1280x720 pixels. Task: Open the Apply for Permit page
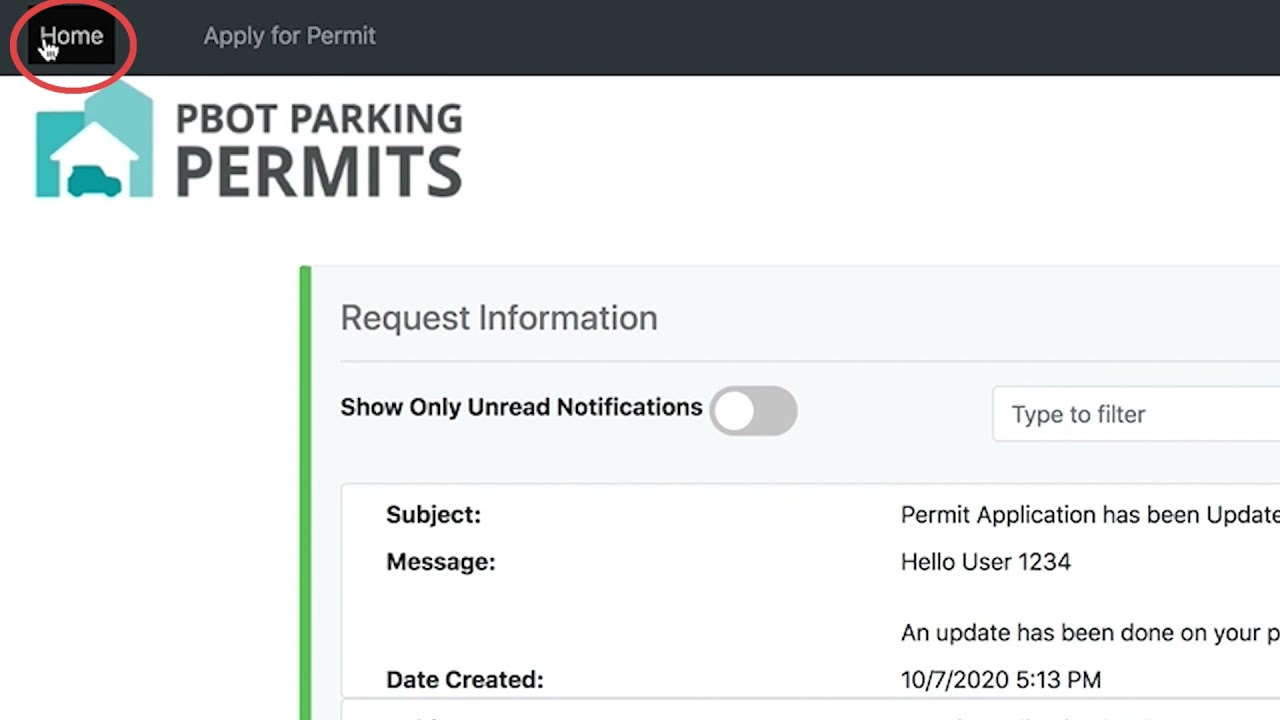tap(289, 36)
